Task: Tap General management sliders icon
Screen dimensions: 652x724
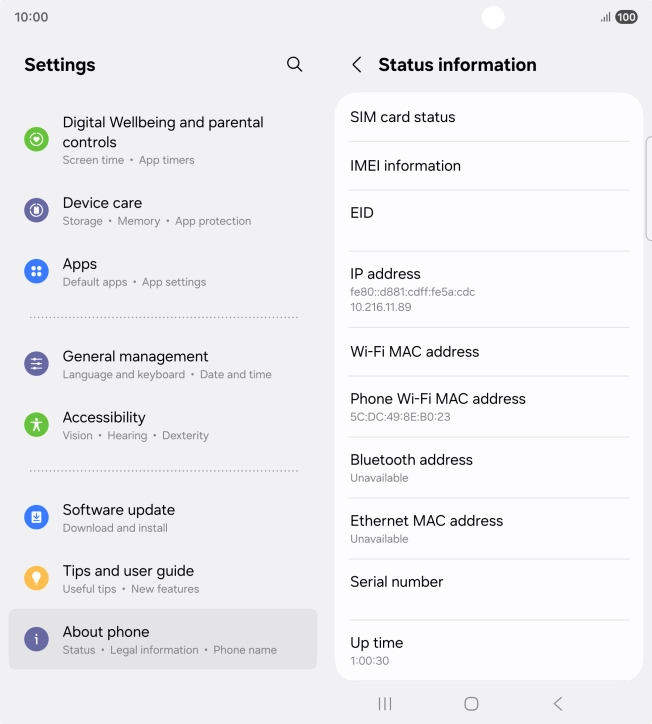Action: [x=36, y=364]
